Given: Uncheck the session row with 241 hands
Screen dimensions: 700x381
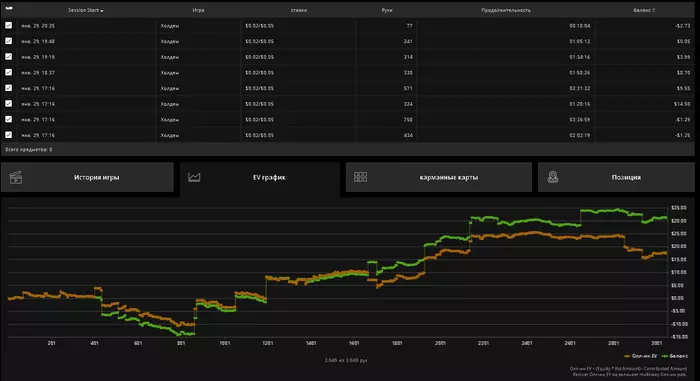Looking at the screenshot, I should [x=8, y=41].
